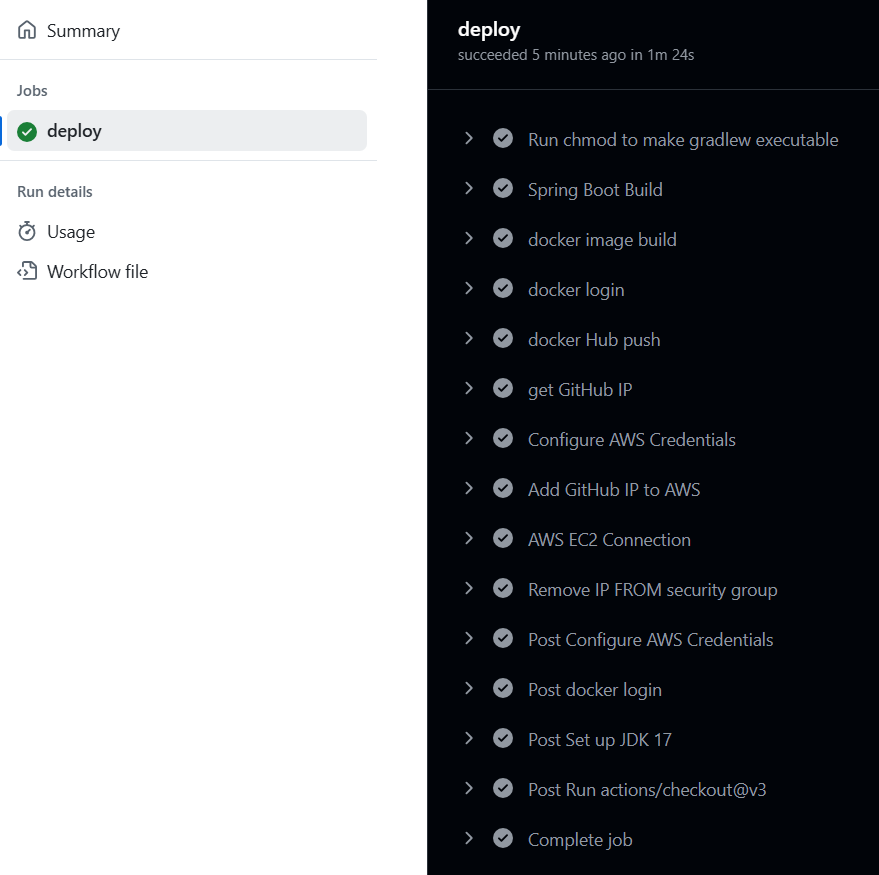Click check icon for Remove IP FROM security group
The height and width of the screenshot is (875, 879).
(503, 588)
